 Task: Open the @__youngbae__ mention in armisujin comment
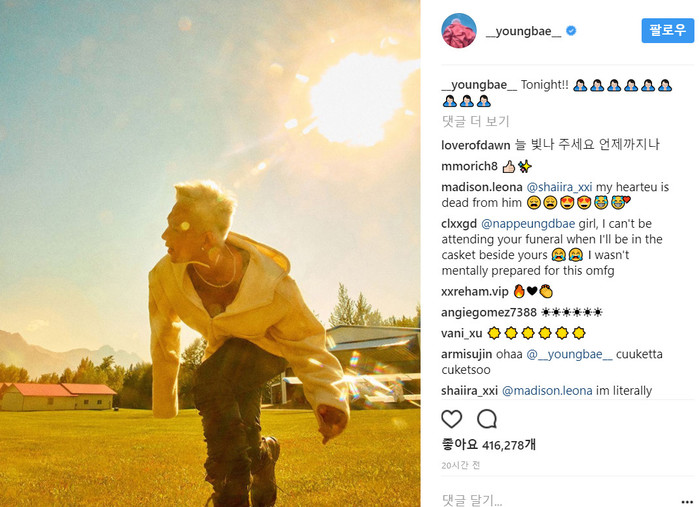click(570, 354)
